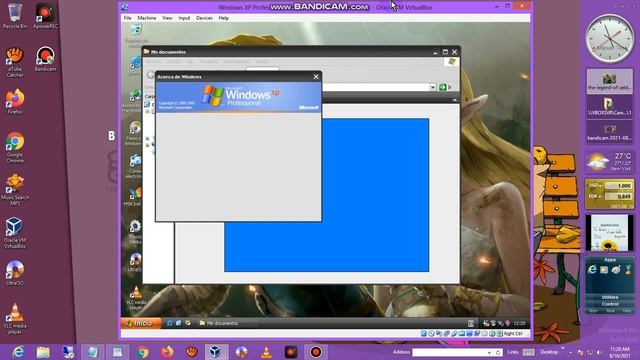This screenshot has width=640, height=360.
Task: Open the weather gadget showing 27°C New York
Action: click(610, 162)
